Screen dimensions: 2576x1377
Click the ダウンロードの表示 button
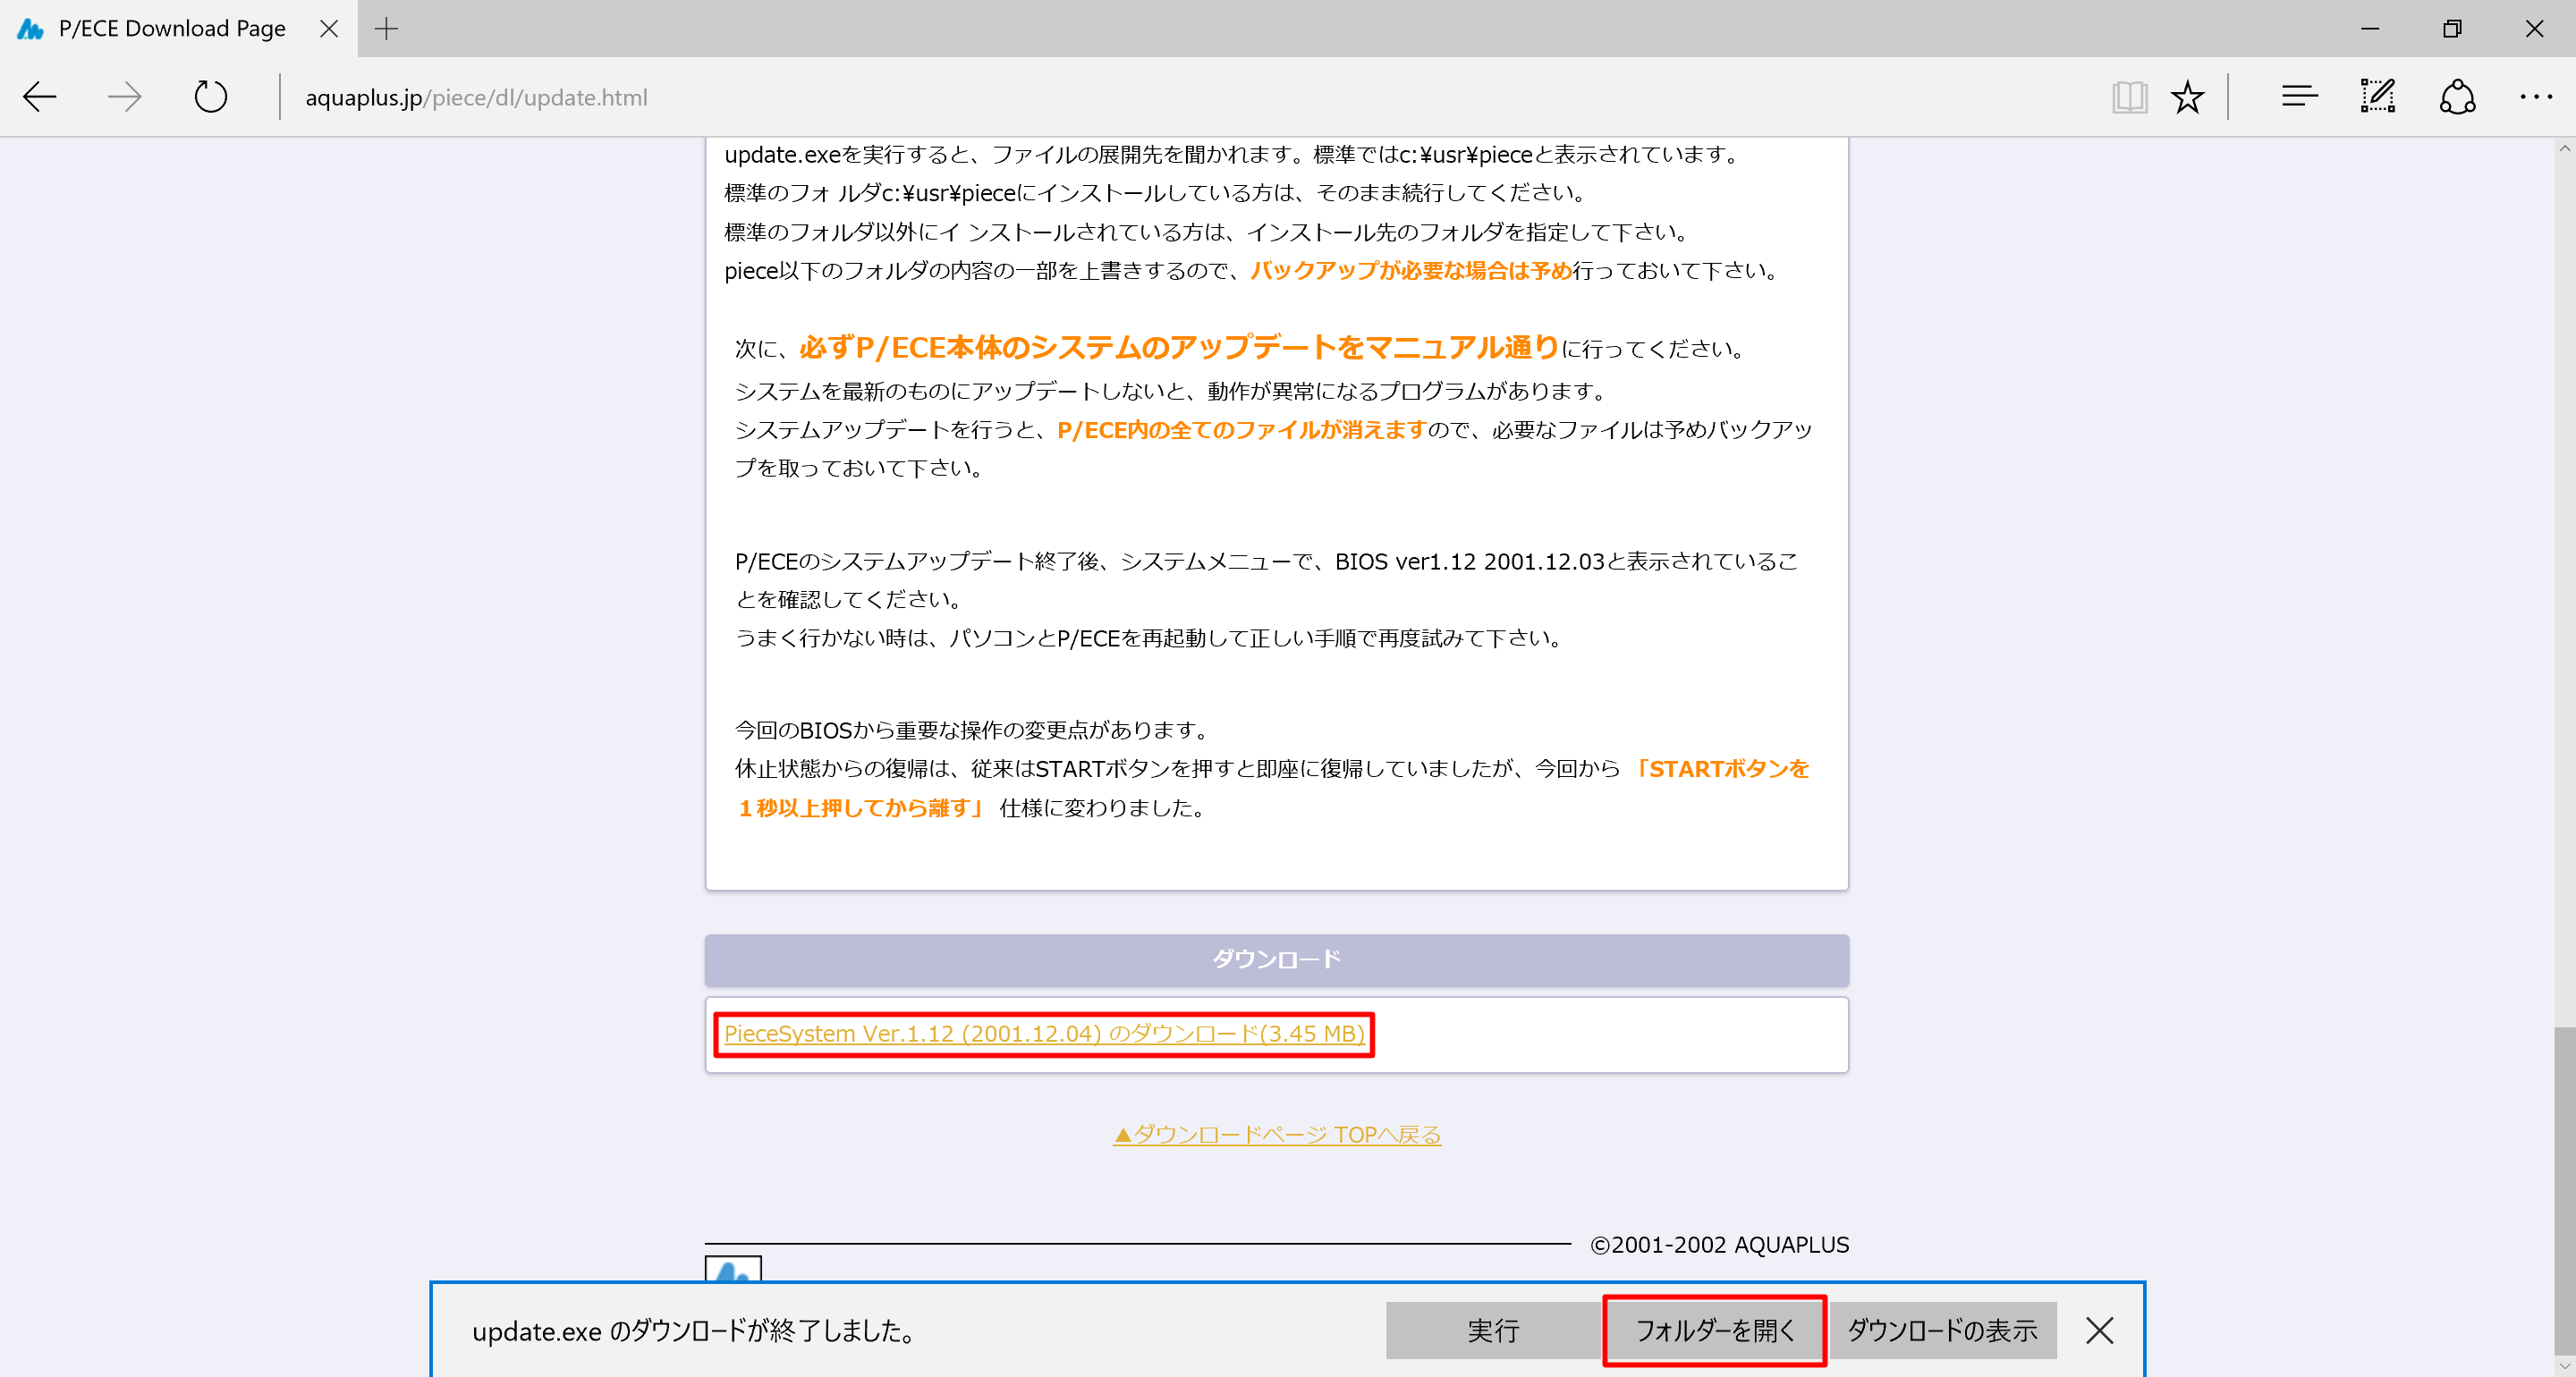[1942, 1330]
